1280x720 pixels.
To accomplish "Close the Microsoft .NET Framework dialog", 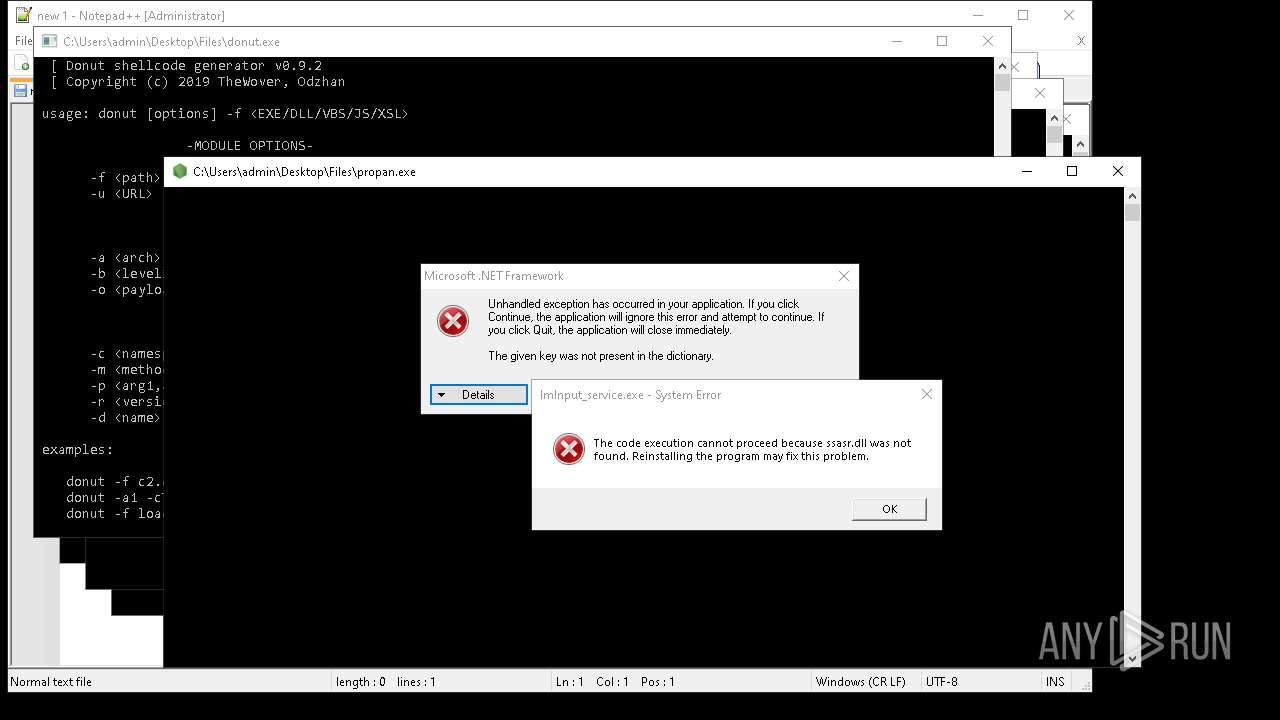I will [x=843, y=276].
